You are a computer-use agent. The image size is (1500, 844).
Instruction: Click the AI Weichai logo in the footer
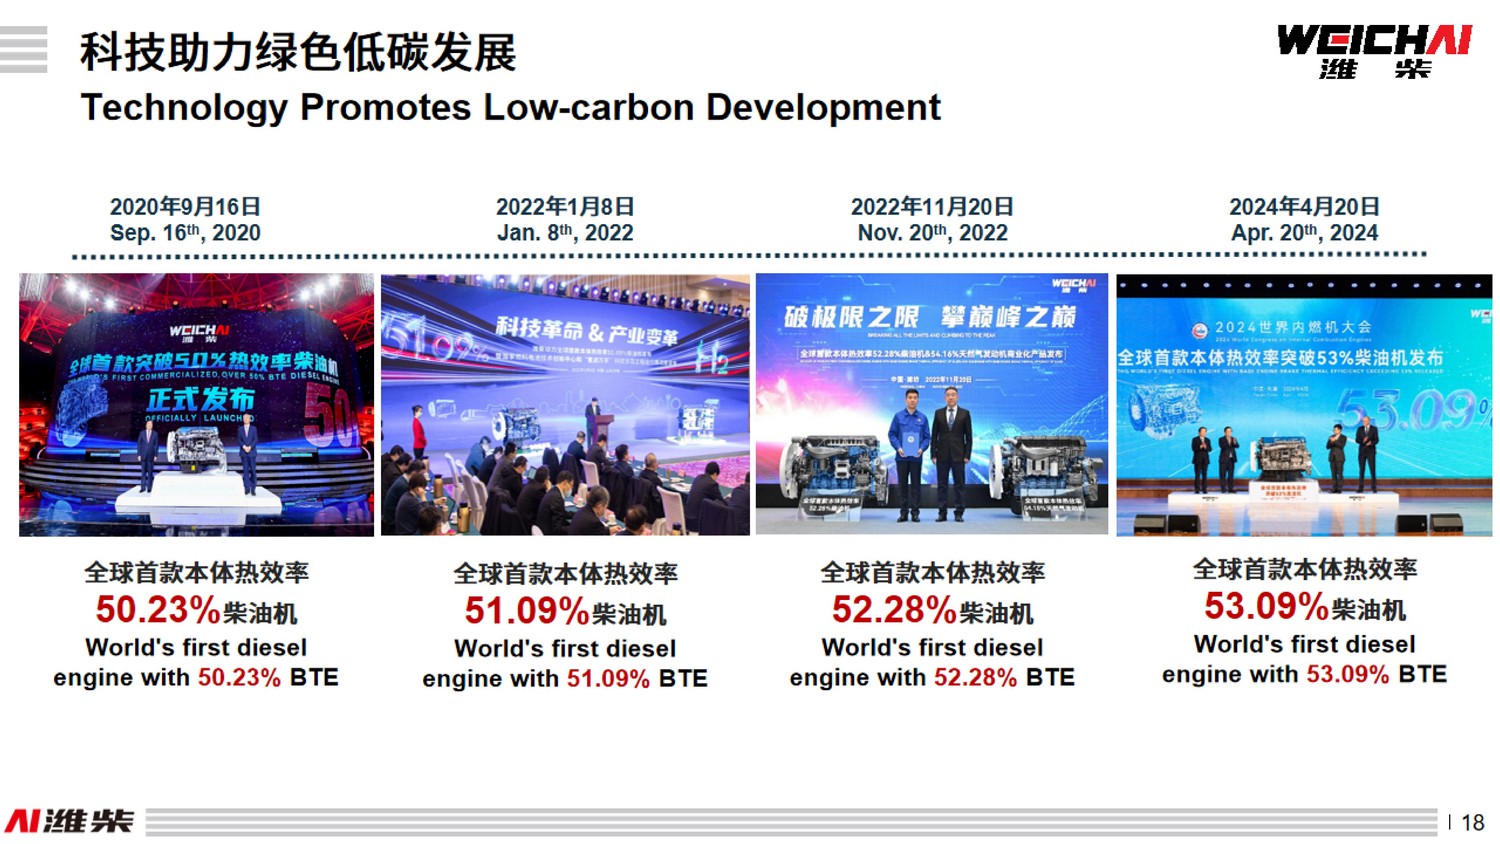click(x=69, y=821)
